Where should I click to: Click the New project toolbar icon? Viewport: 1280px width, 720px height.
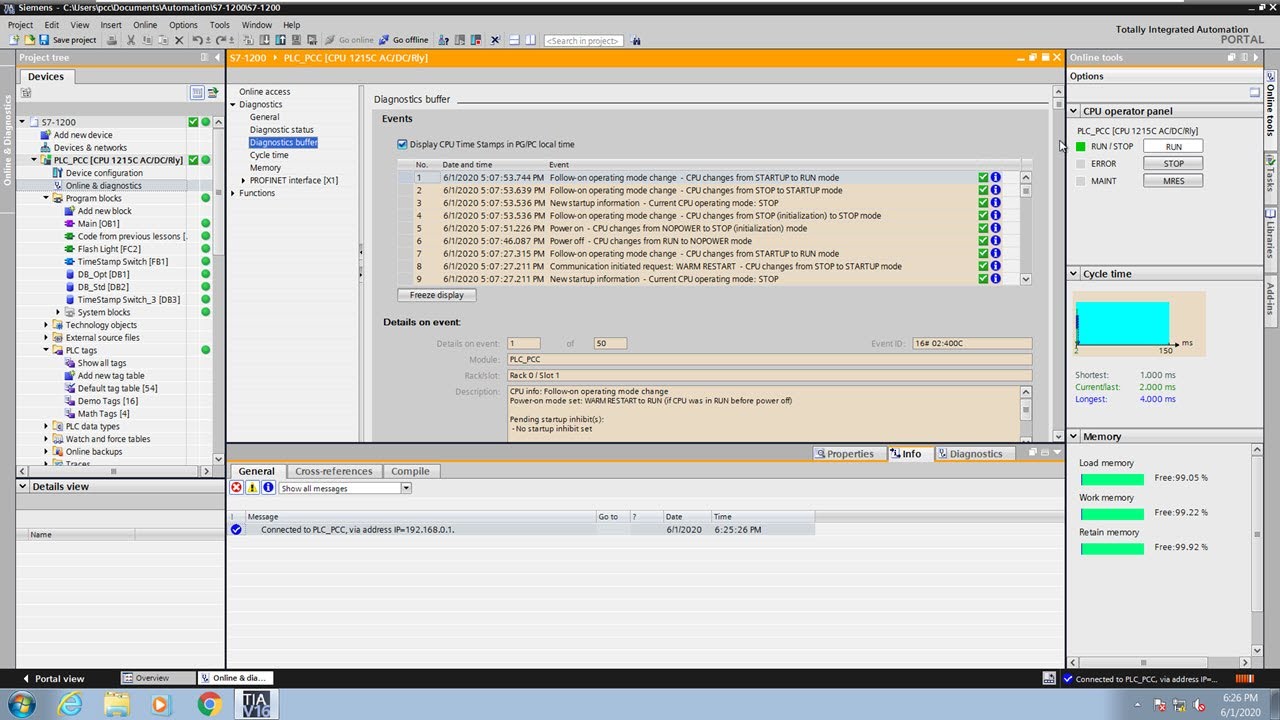point(14,40)
